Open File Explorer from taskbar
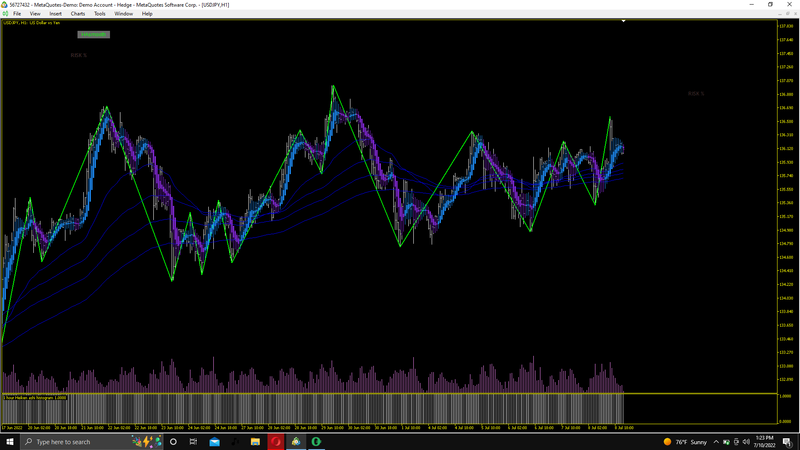Viewport: 800px width, 450px height. (x=255, y=442)
